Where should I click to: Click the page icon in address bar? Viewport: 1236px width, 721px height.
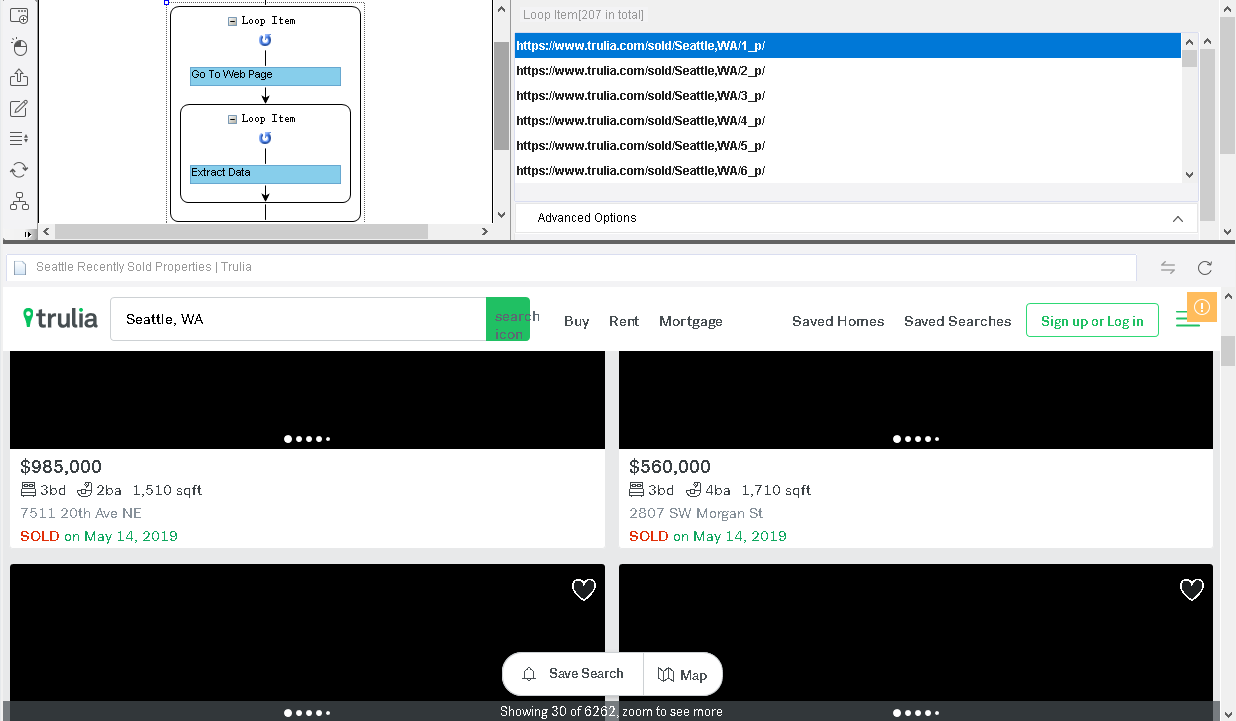tap(20, 268)
